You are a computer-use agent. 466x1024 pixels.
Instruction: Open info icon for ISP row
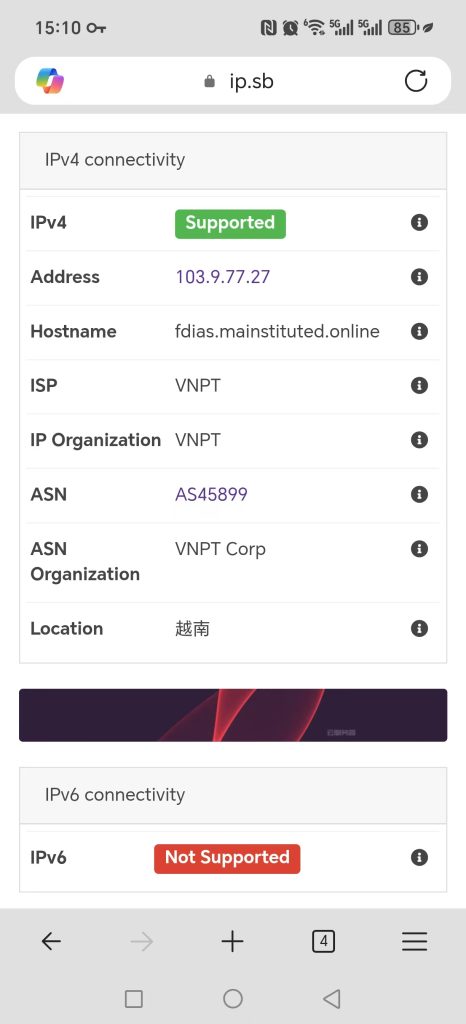tap(419, 385)
